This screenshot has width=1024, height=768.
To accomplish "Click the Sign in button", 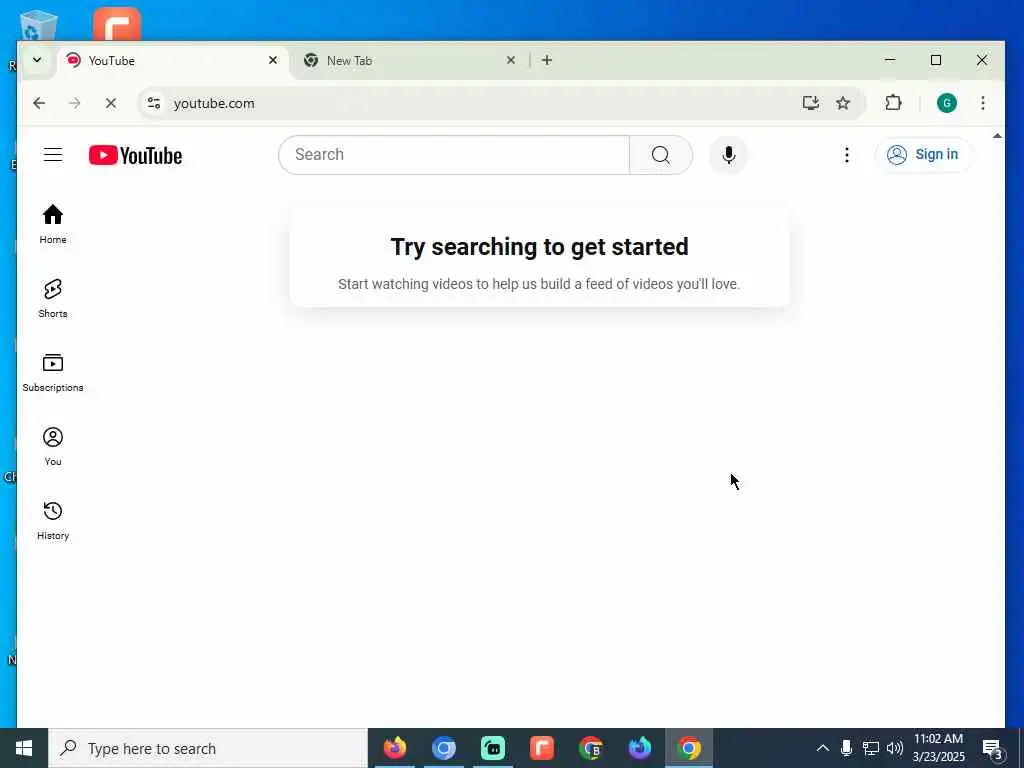I will (923, 155).
